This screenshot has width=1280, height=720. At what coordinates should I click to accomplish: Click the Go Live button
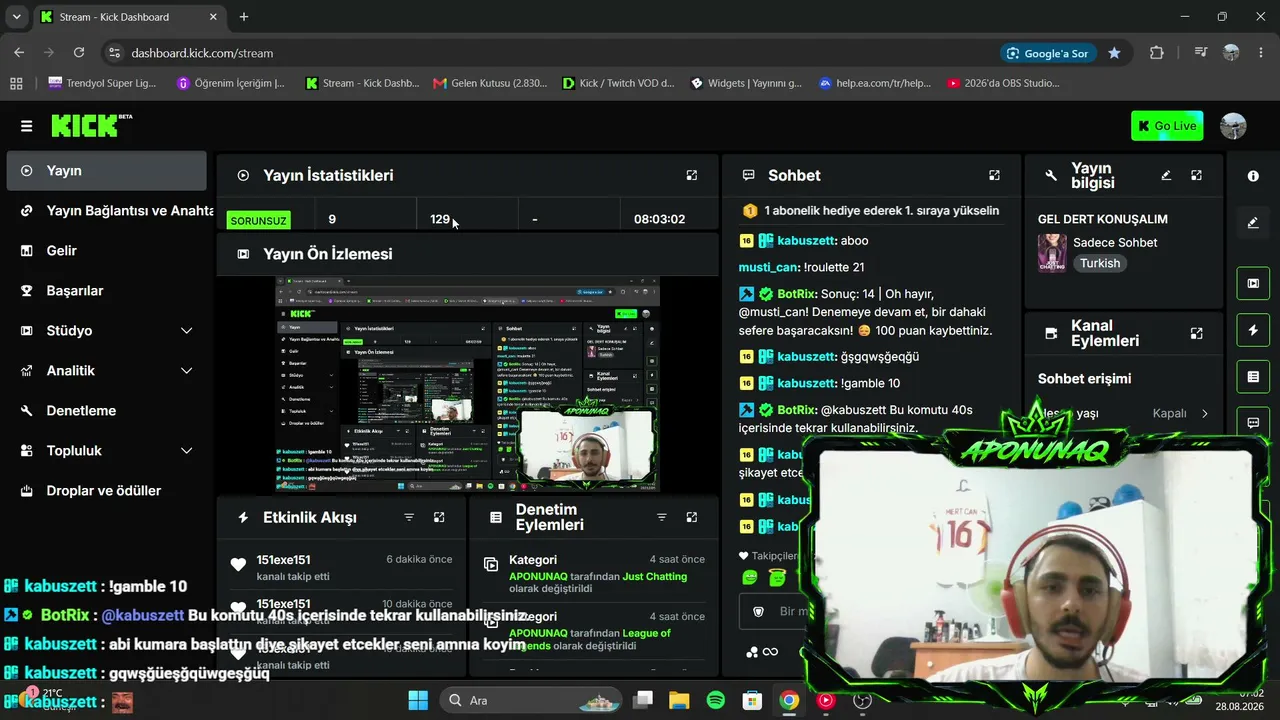point(1167,126)
